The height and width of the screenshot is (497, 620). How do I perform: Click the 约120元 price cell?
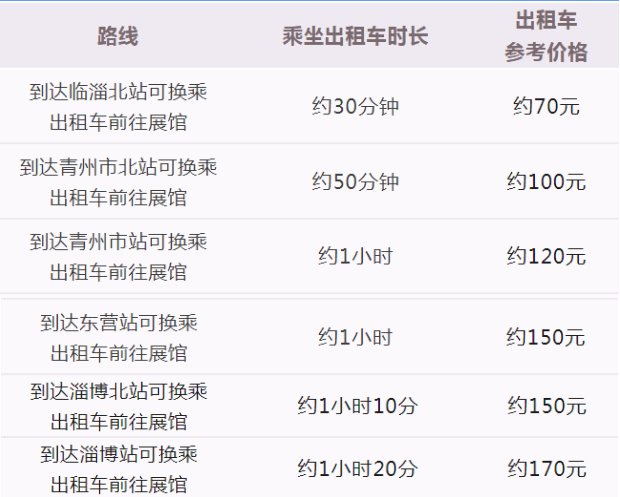[x=546, y=256]
